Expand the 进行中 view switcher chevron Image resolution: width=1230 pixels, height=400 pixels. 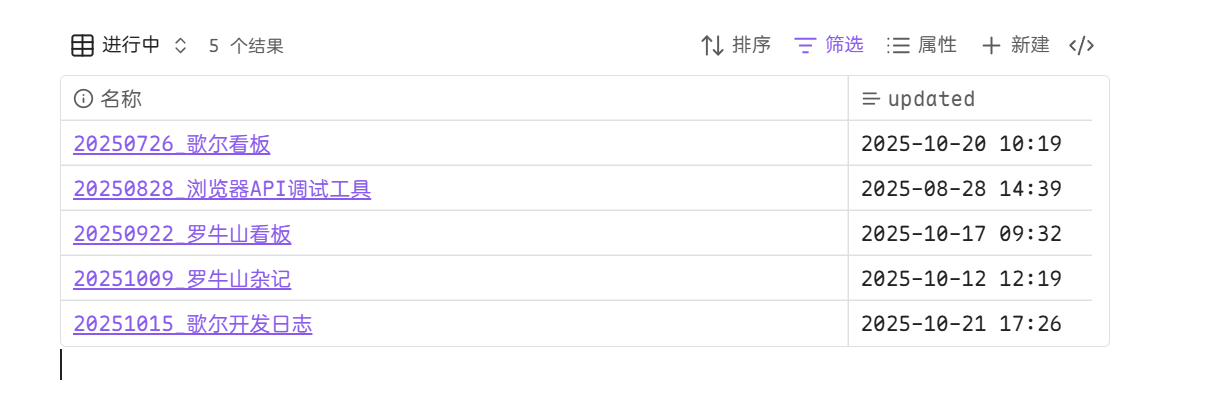(x=180, y=45)
